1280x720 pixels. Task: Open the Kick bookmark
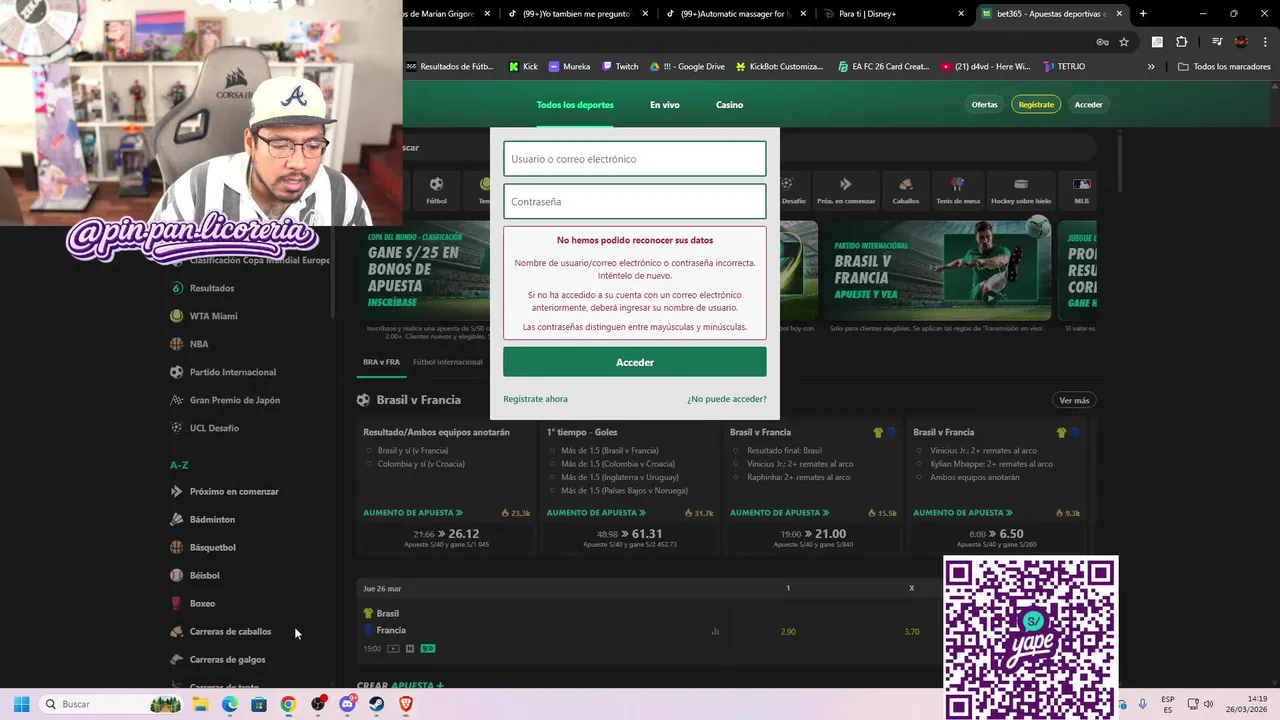pos(523,67)
